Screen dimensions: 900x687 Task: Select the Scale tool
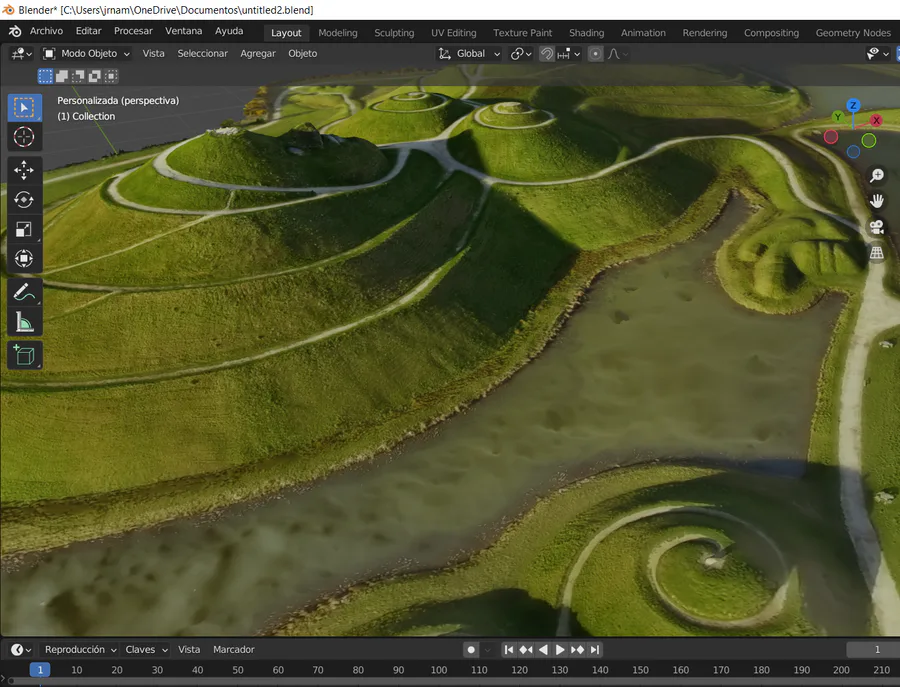tap(24, 229)
